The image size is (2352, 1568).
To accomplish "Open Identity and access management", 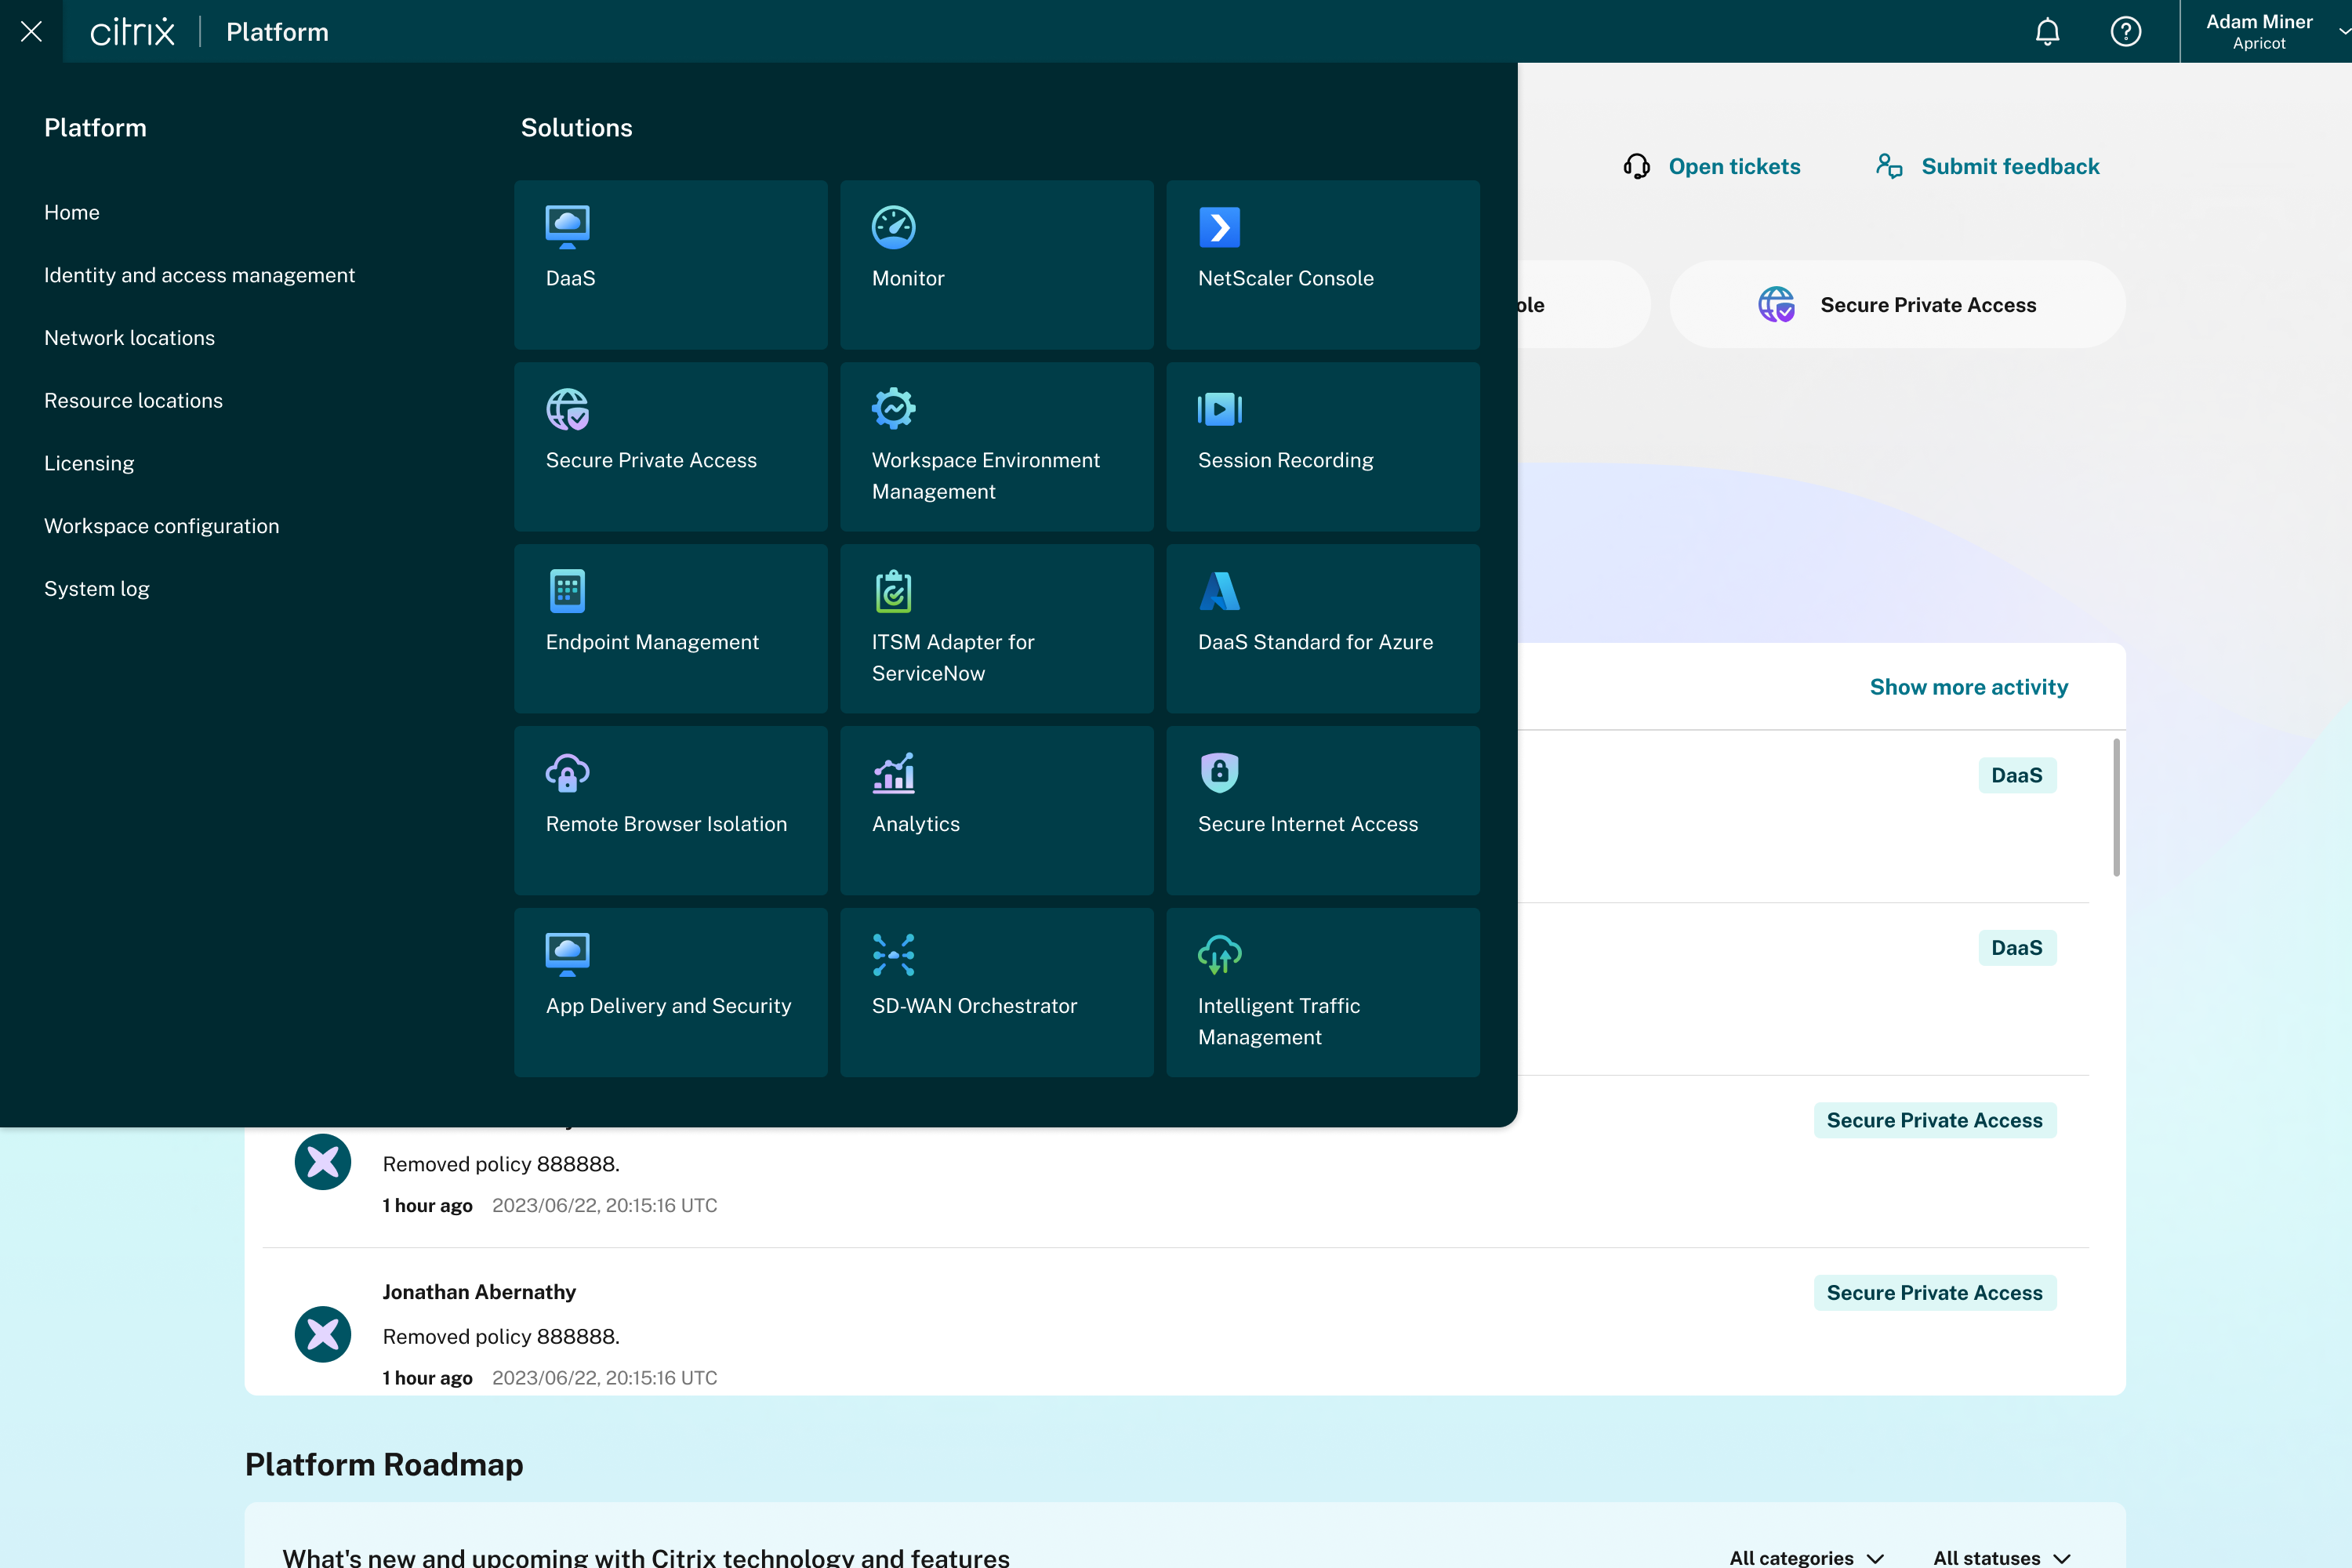I will (199, 275).
